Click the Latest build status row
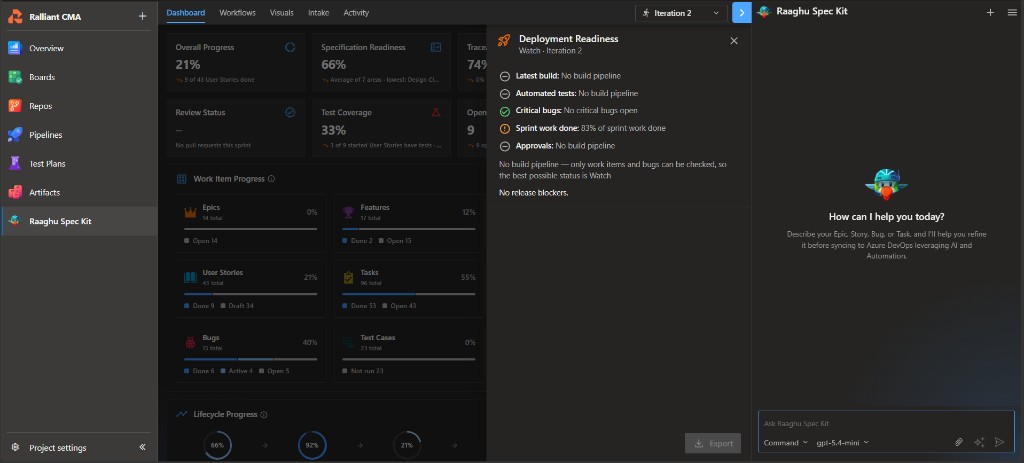 coord(560,76)
